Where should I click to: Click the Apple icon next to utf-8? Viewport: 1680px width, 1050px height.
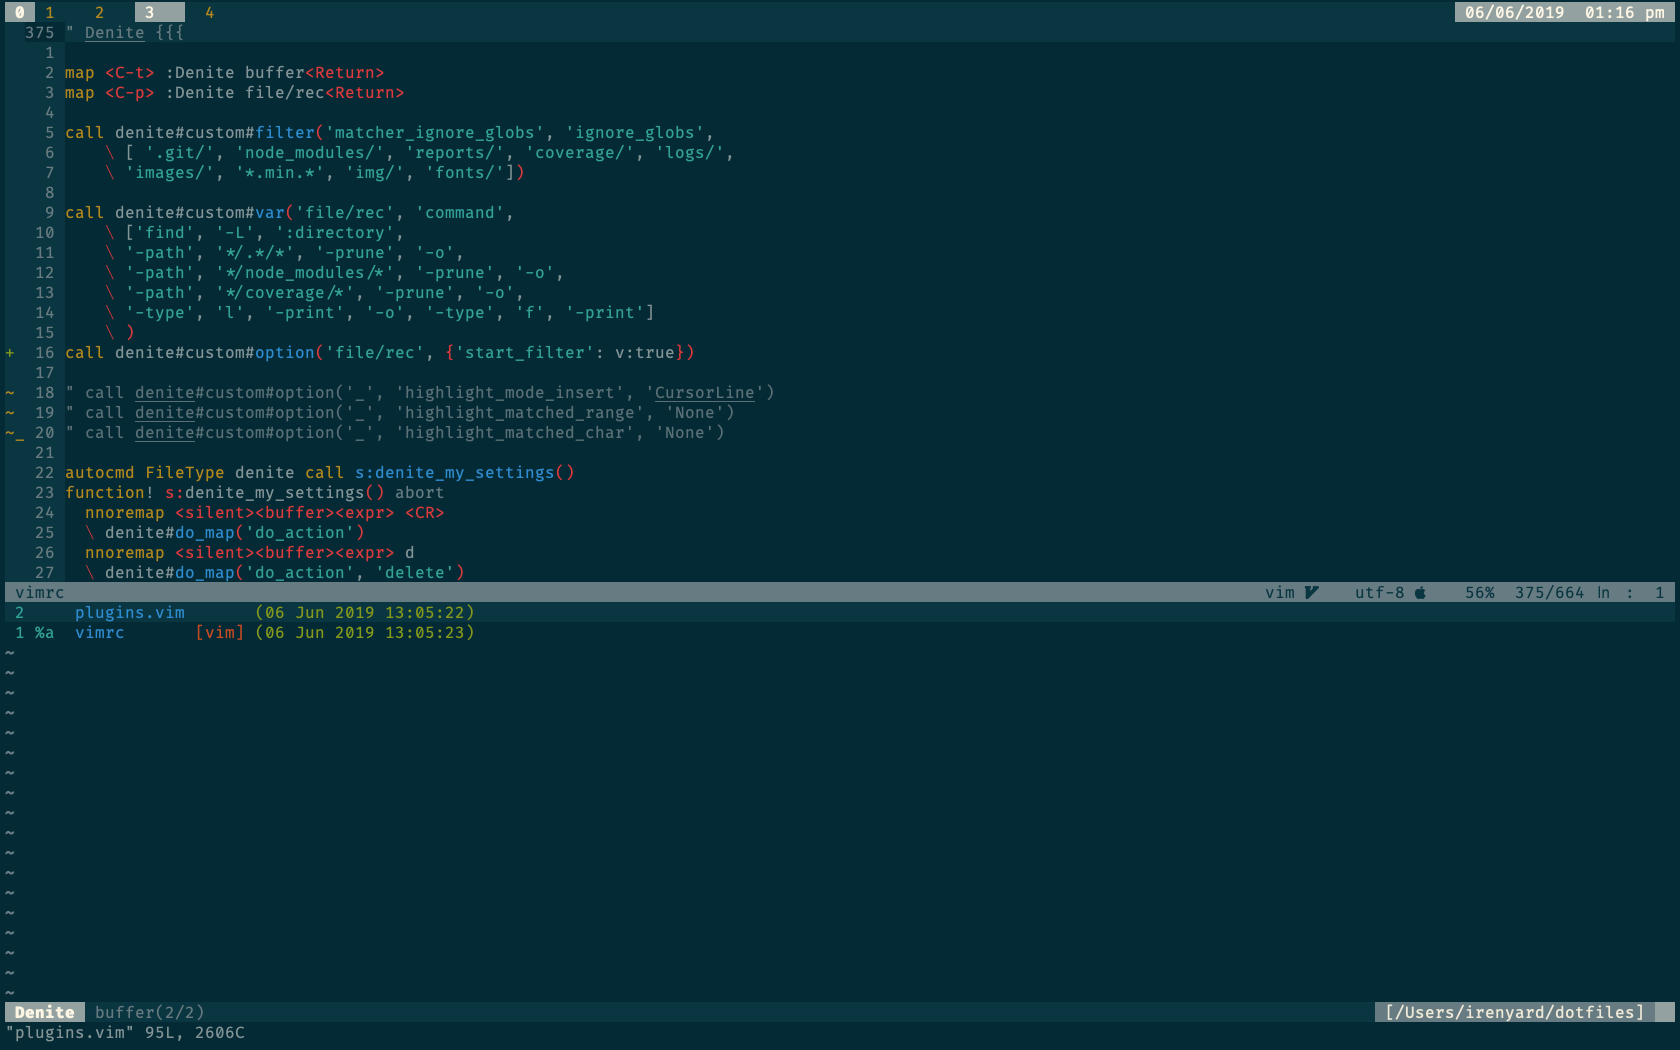click(1421, 592)
